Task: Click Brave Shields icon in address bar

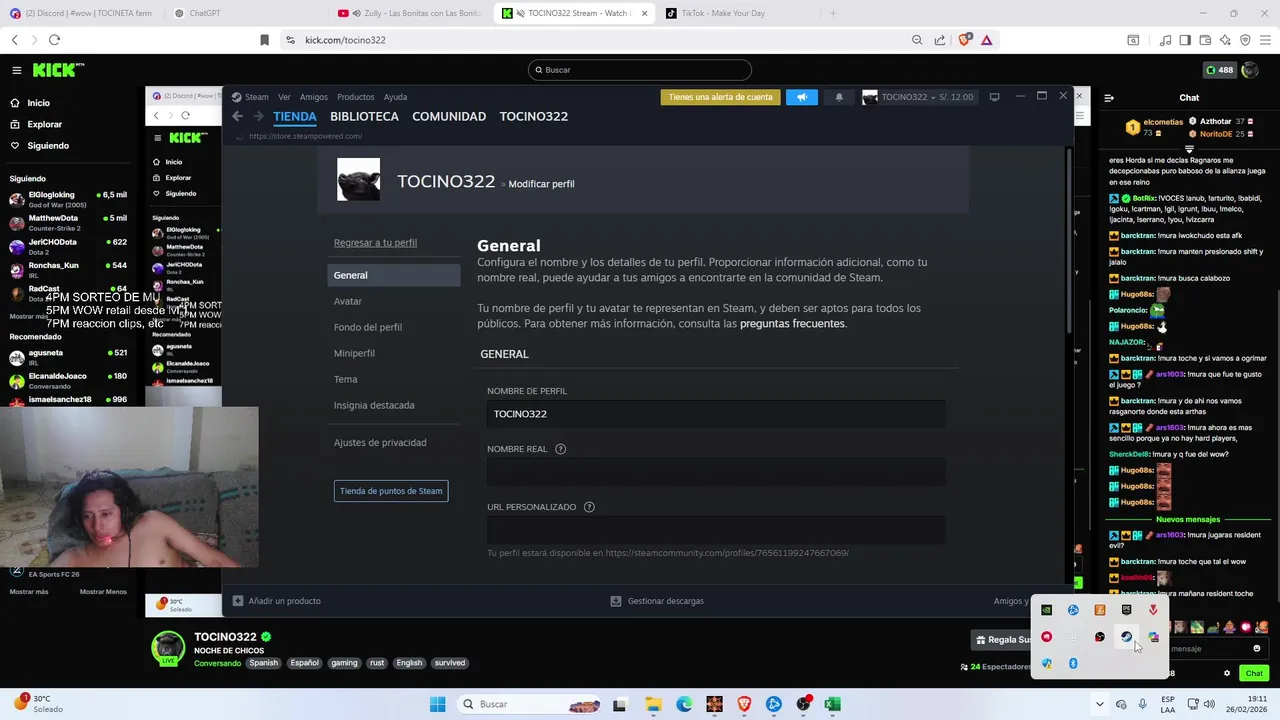Action: pos(965,40)
